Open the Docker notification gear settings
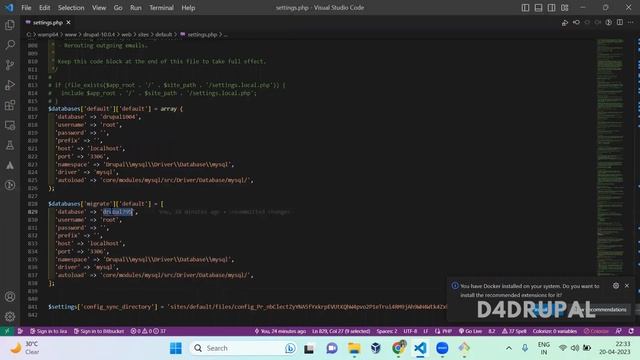The width and height of the screenshot is (640, 360). pos(616,286)
